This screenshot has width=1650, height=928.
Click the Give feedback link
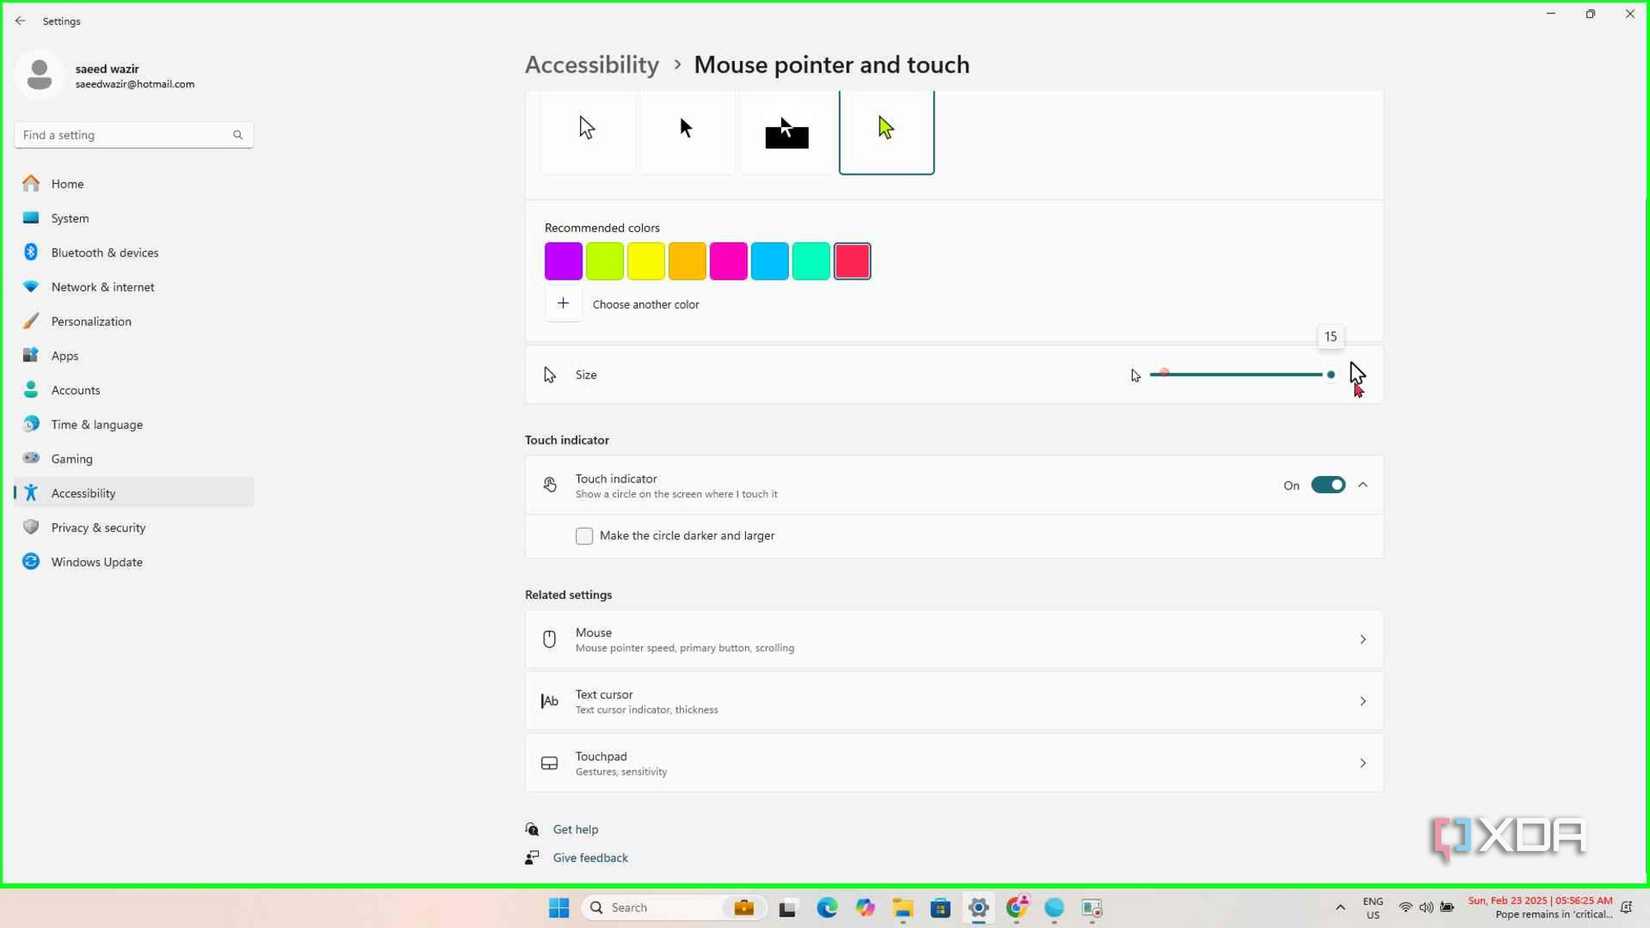[590, 857]
